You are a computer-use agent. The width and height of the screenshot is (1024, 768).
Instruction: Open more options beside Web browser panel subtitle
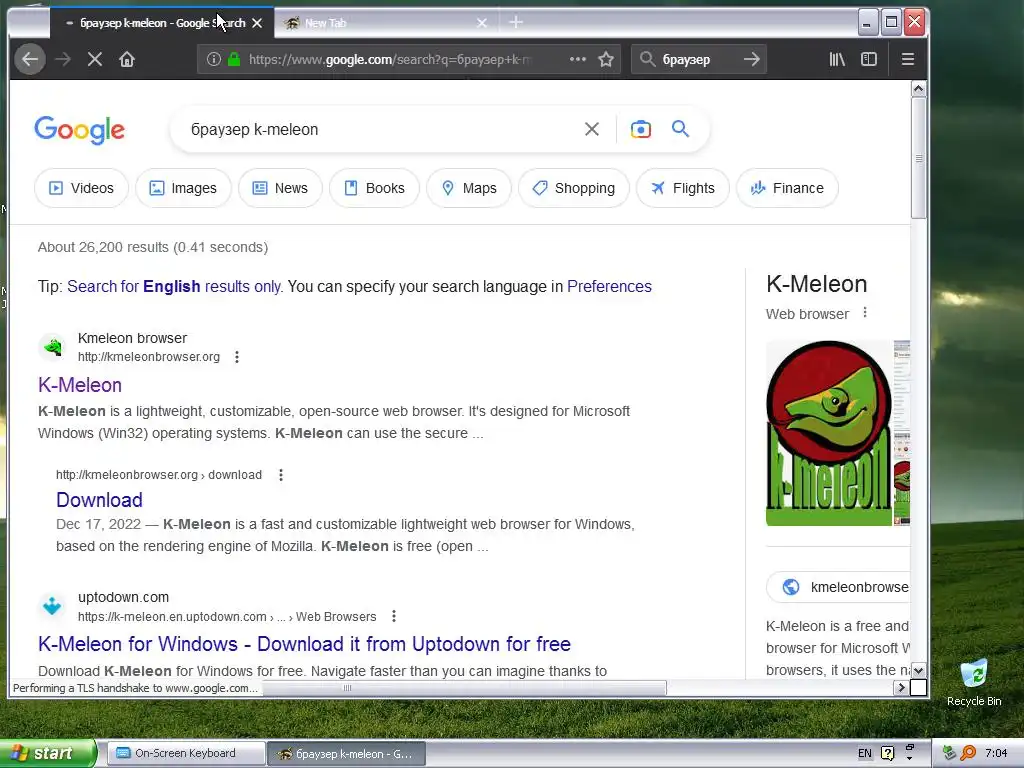(x=865, y=313)
